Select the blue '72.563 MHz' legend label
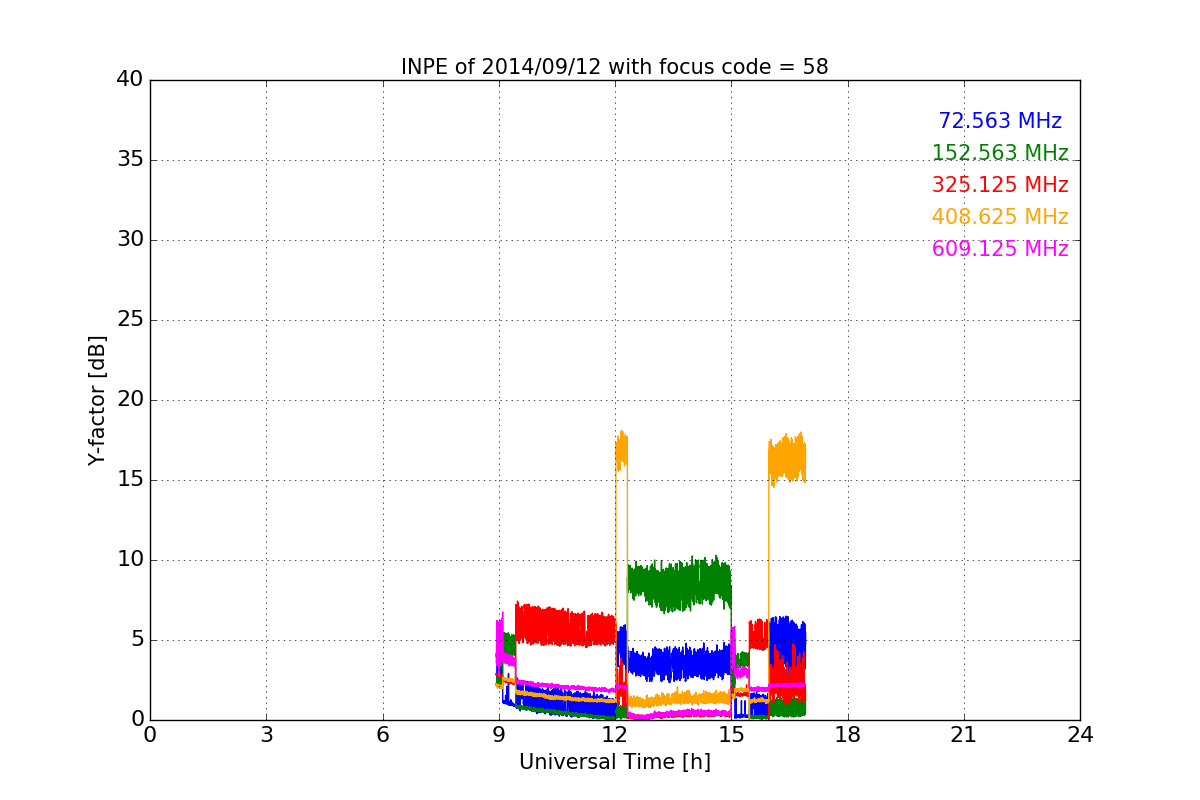The image size is (1200, 800). tap(1000, 121)
